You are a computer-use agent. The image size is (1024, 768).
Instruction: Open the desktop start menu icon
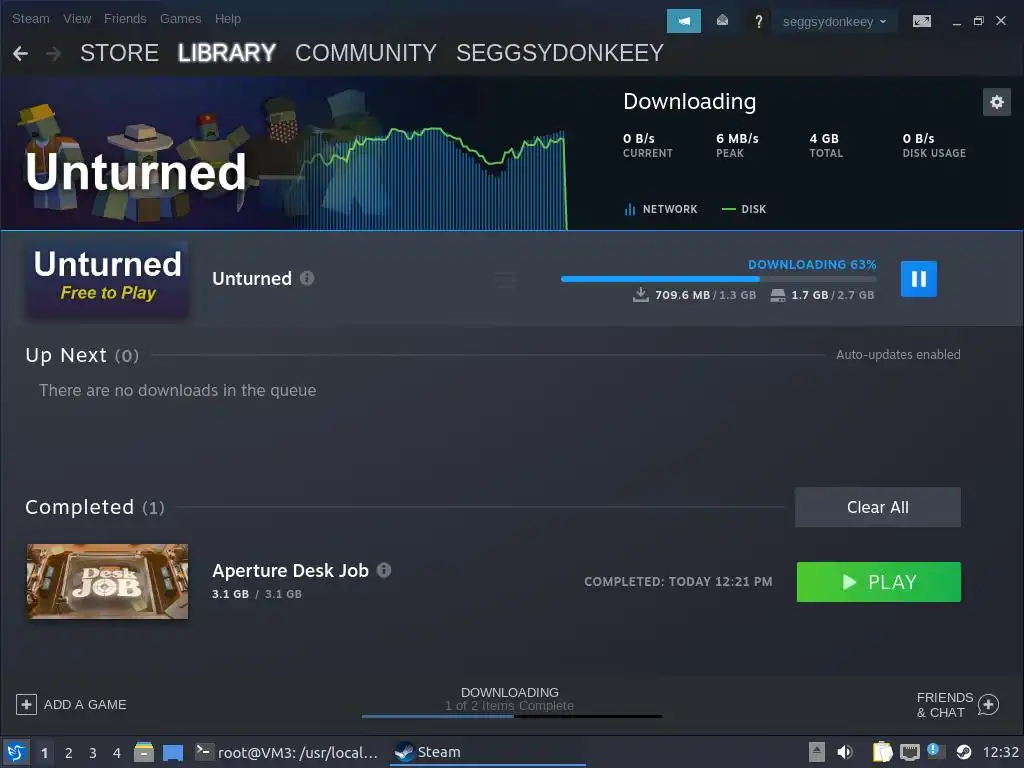[x=16, y=752]
